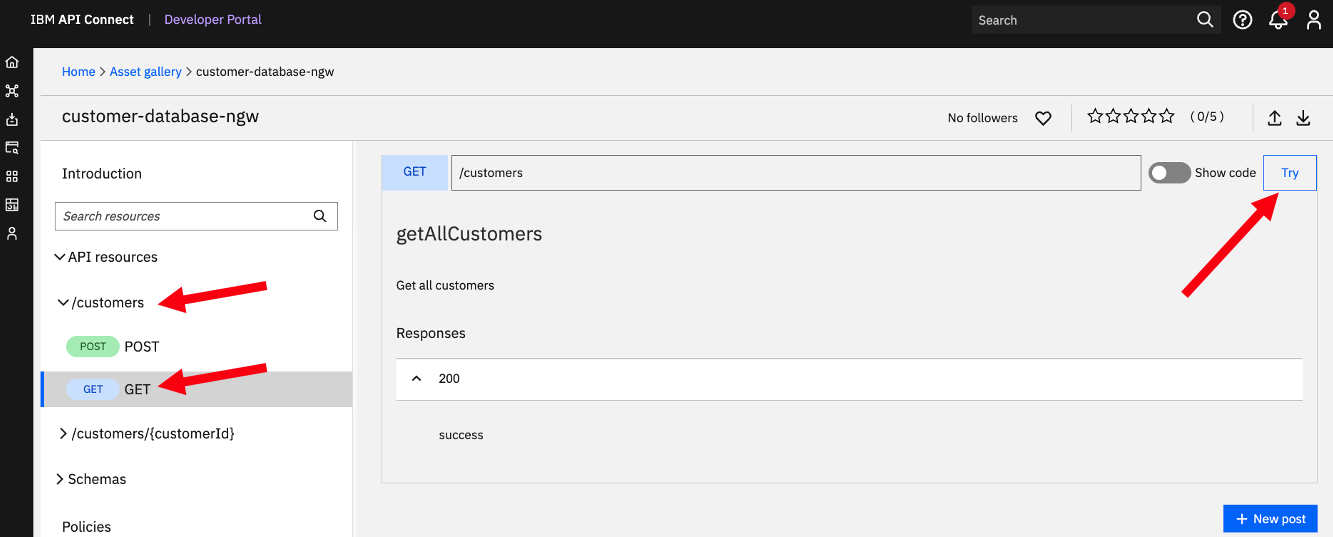
Task: Click the Try button
Action: point(1290,173)
